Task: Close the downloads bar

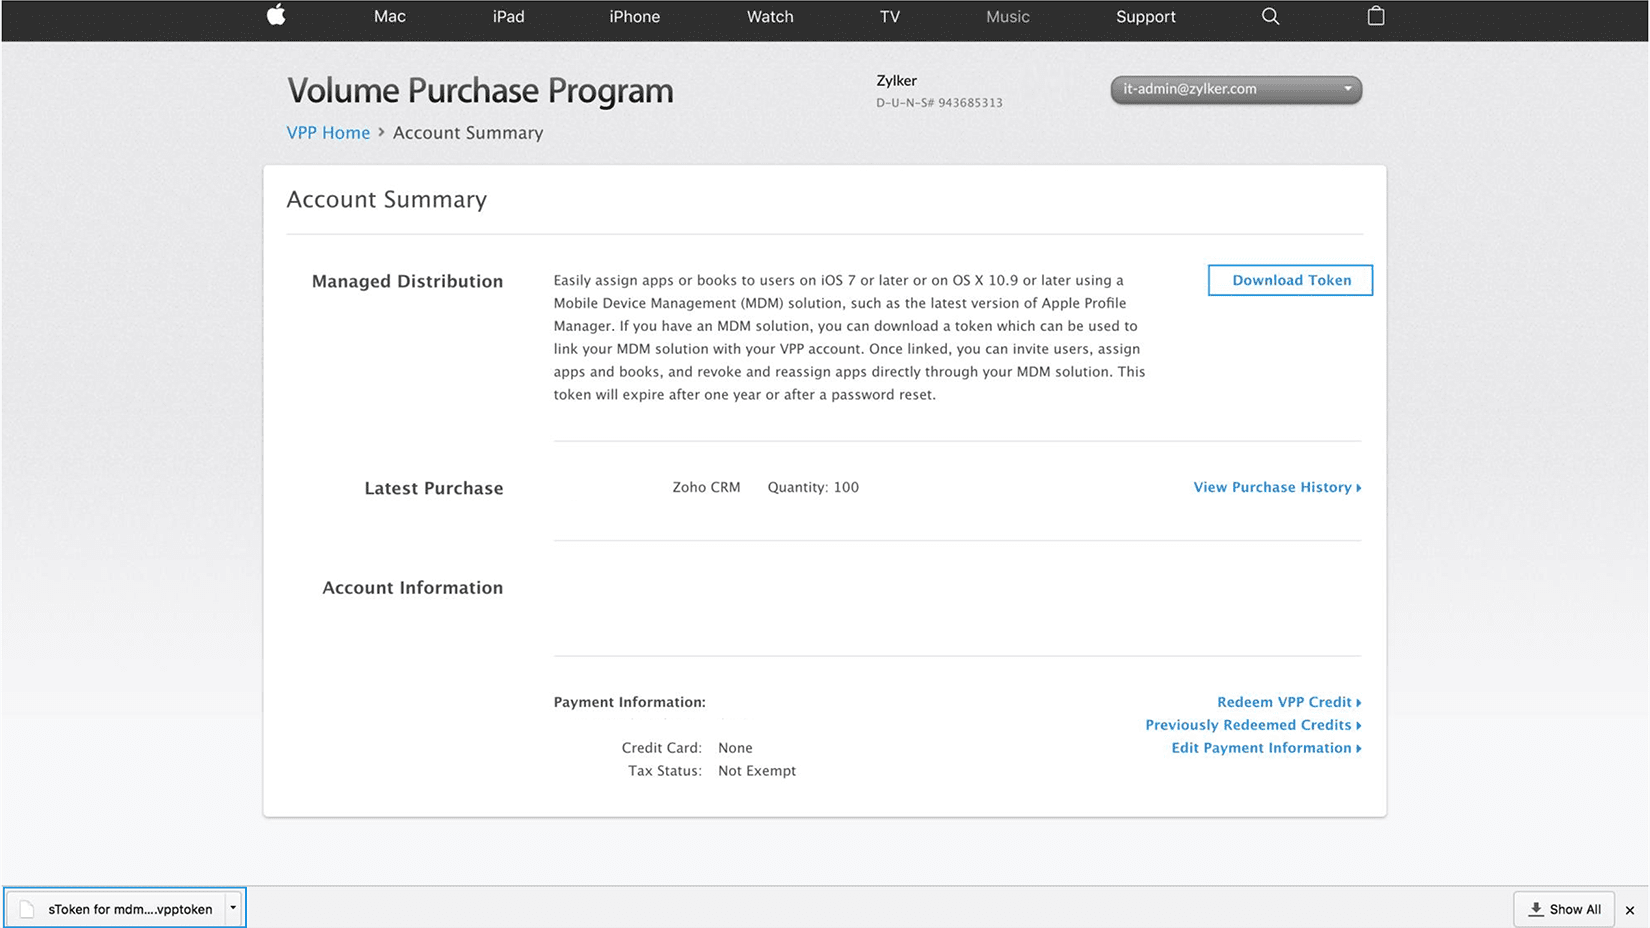Action: pyautogui.click(x=1630, y=910)
